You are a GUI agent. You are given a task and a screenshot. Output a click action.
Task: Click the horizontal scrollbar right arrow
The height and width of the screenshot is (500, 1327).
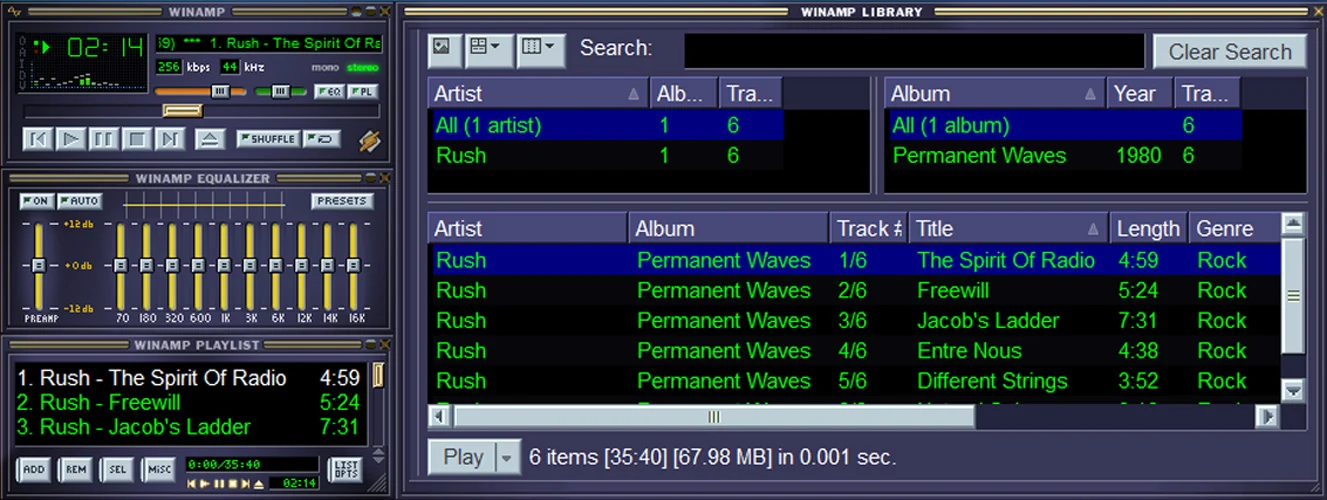(x=1267, y=416)
